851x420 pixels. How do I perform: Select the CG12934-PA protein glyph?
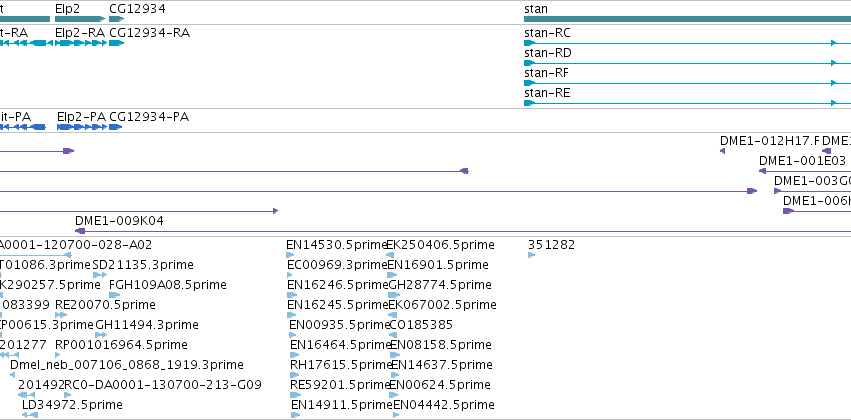point(116,127)
